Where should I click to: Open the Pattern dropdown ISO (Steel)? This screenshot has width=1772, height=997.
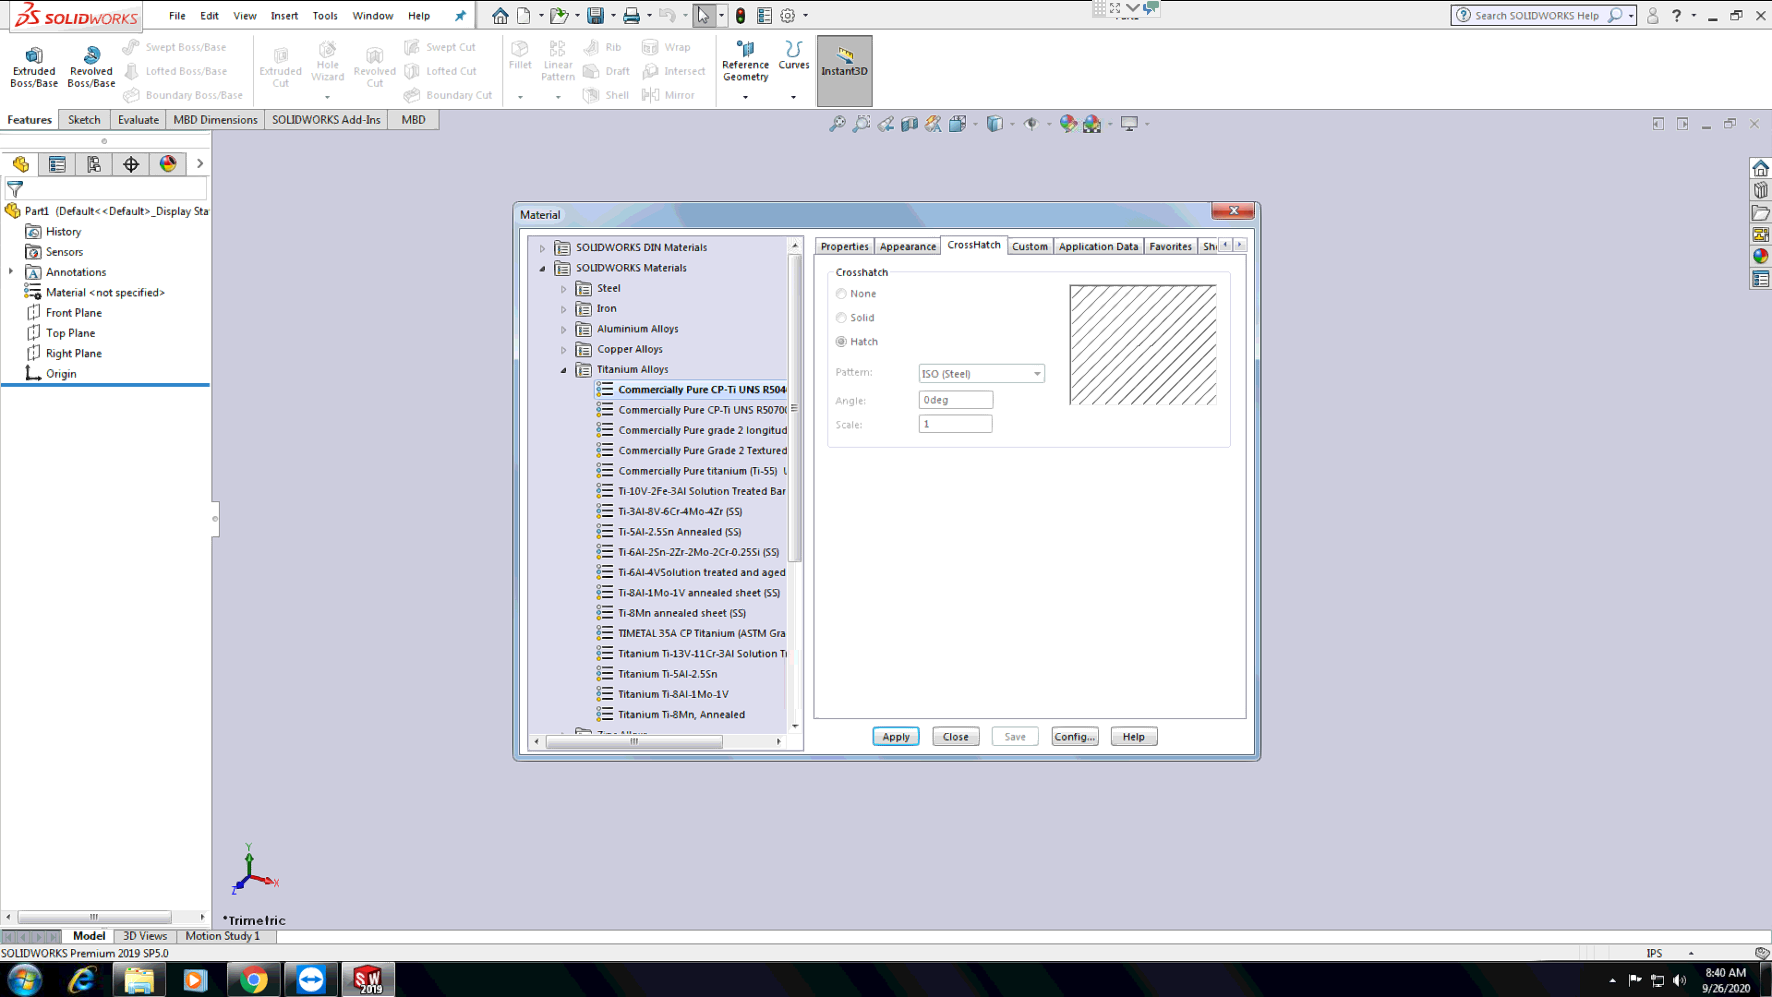click(981, 374)
